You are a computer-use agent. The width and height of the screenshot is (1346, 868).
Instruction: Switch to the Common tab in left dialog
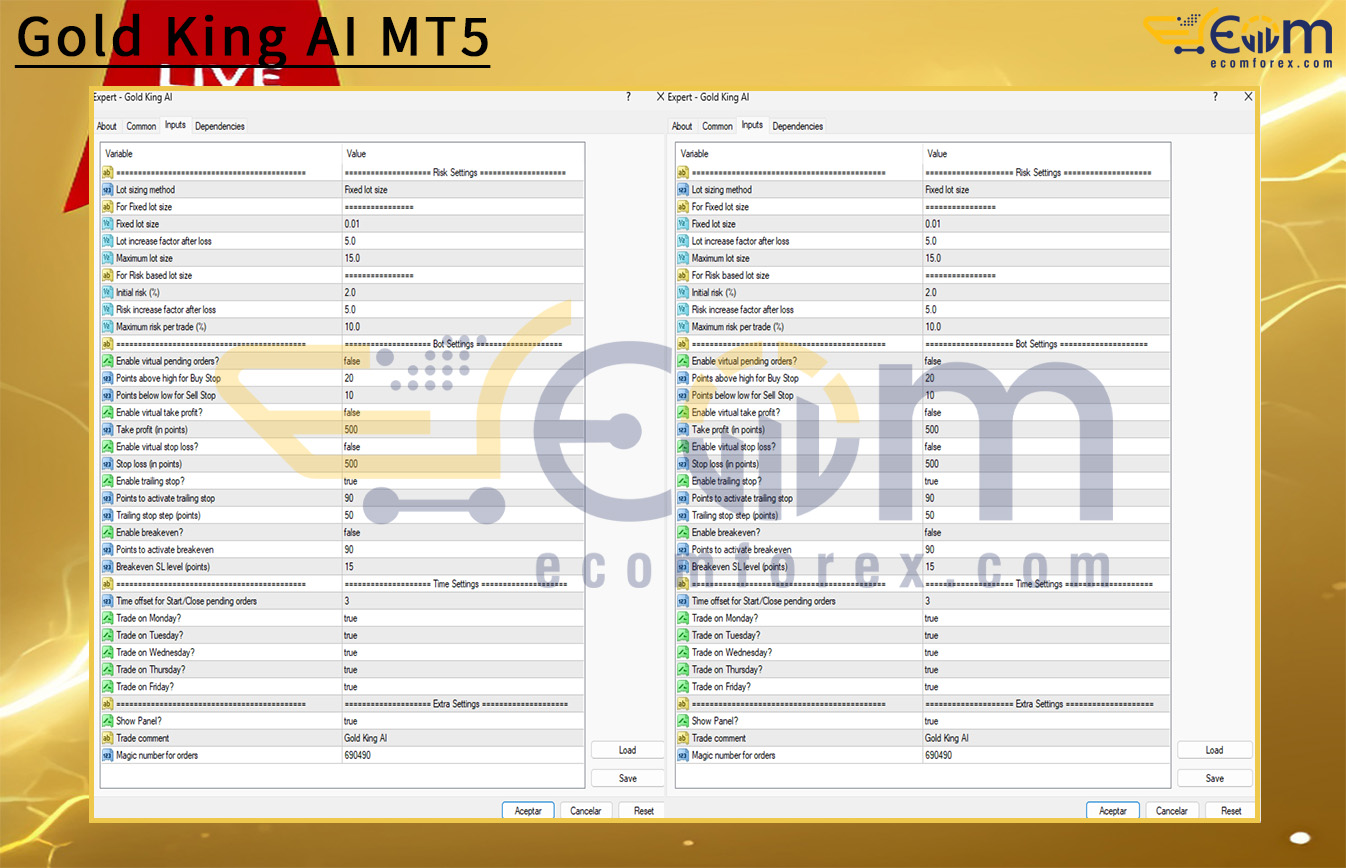(x=141, y=127)
